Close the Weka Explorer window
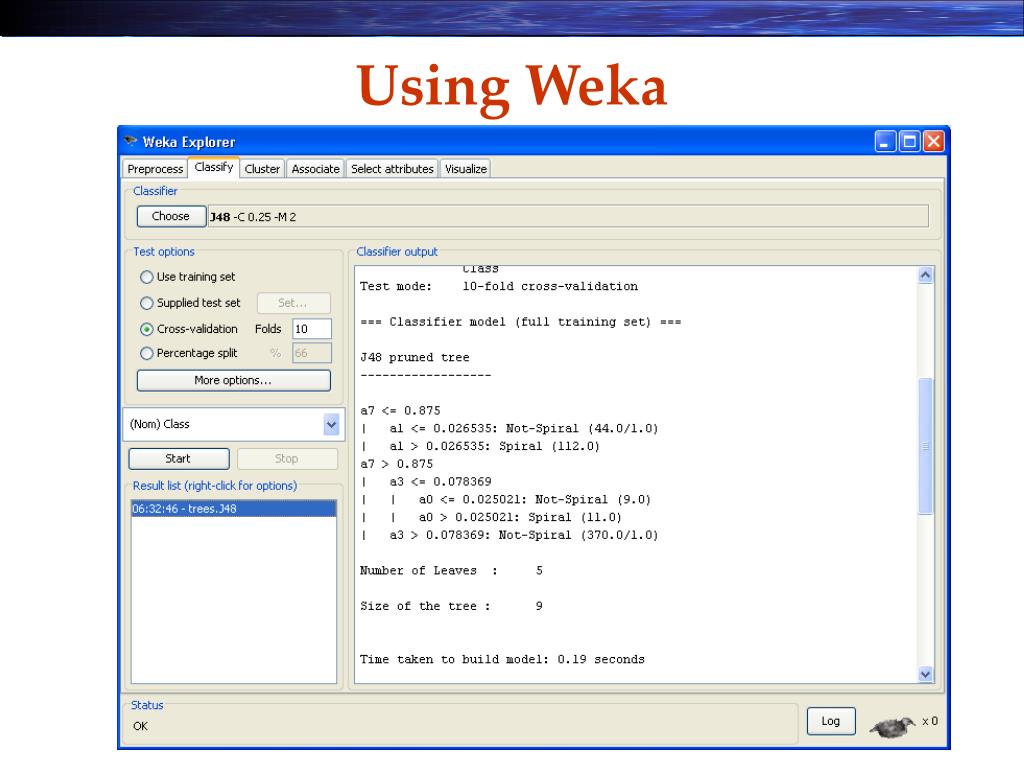This screenshot has height=768, width=1024. [934, 141]
